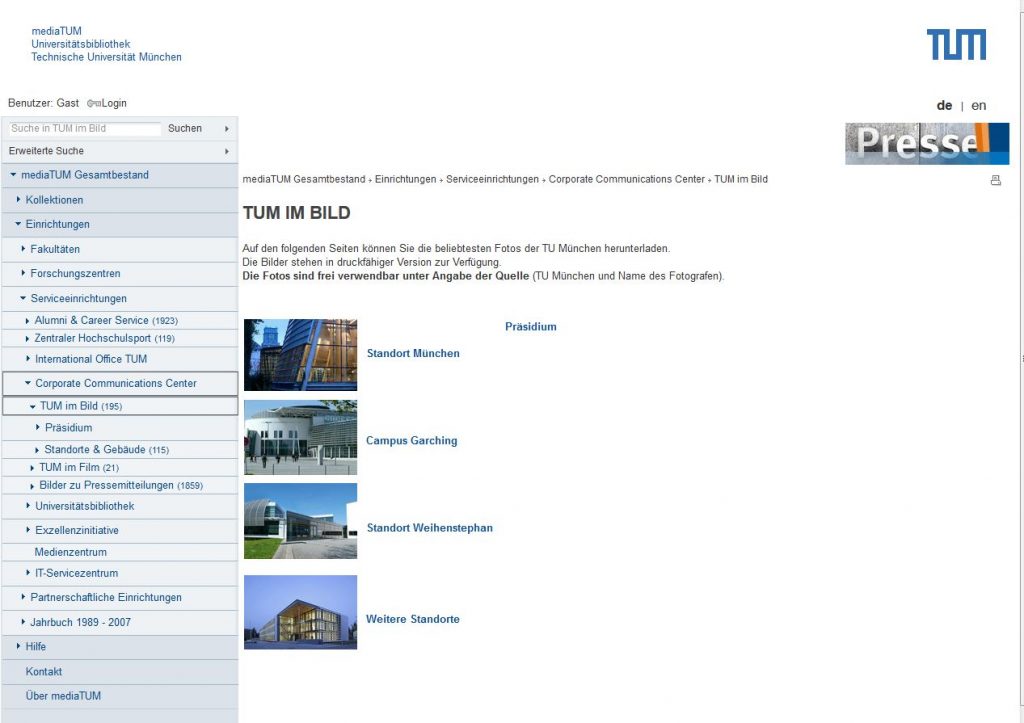The image size is (1024, 723).
Task: Open Partnerschaftliche Einrichtungen entry
Action: pos(106,597)
